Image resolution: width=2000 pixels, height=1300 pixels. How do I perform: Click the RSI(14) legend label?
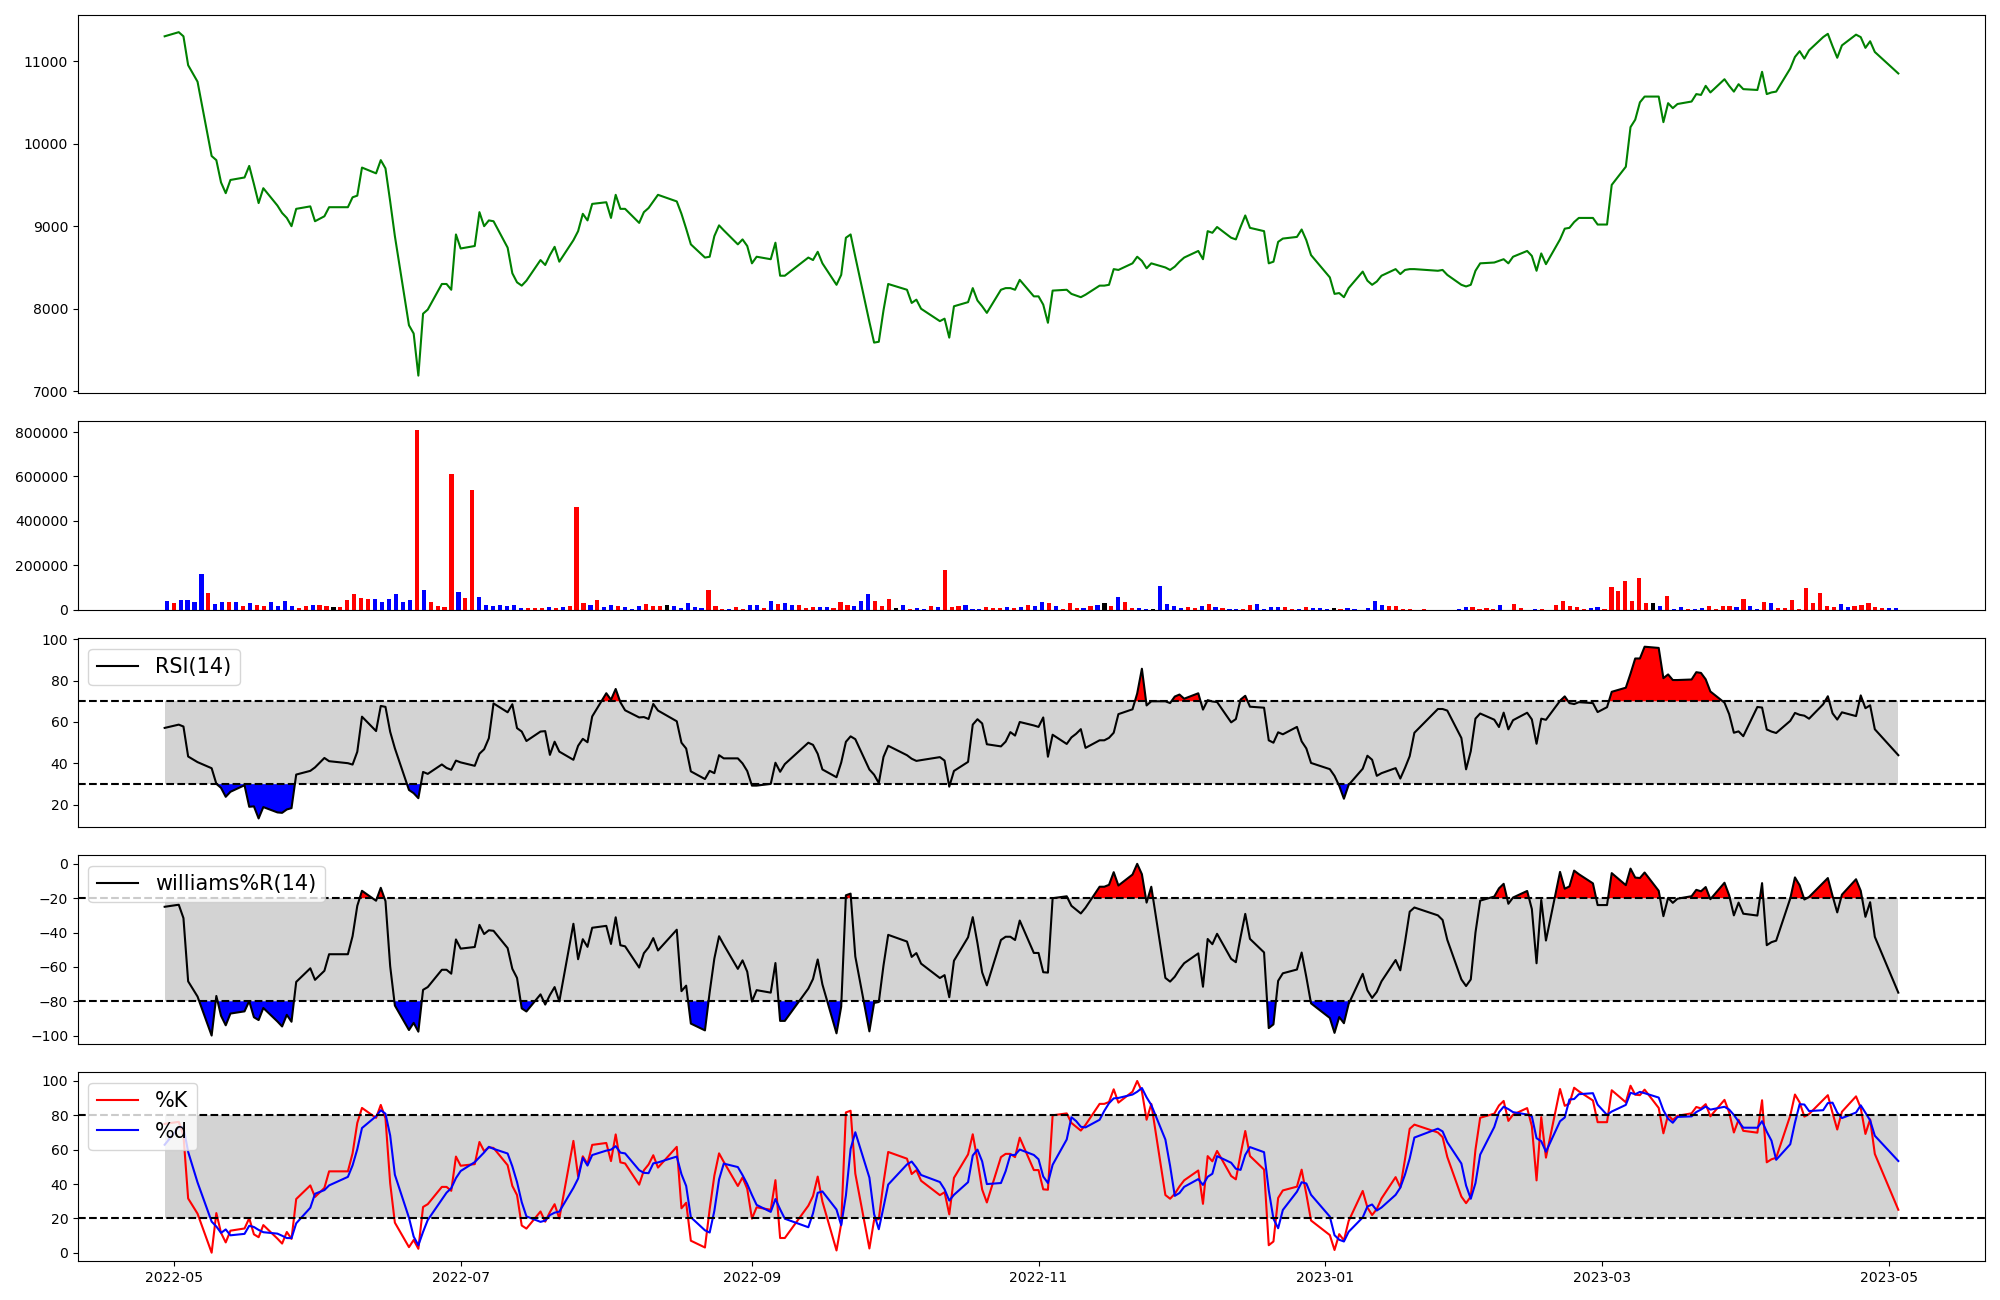click(x=192, y=666)
